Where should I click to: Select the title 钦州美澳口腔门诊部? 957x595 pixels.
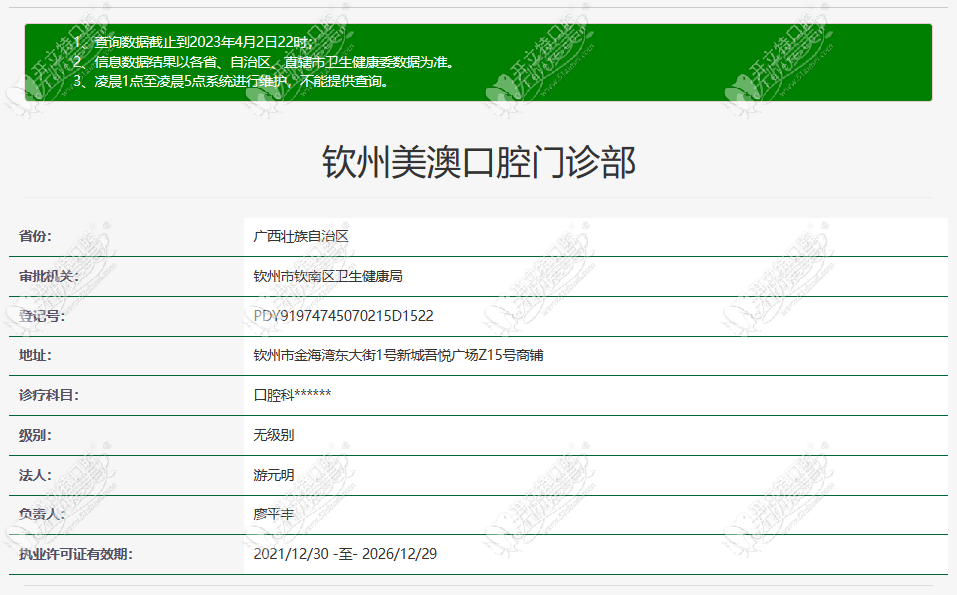click(478, 162)
